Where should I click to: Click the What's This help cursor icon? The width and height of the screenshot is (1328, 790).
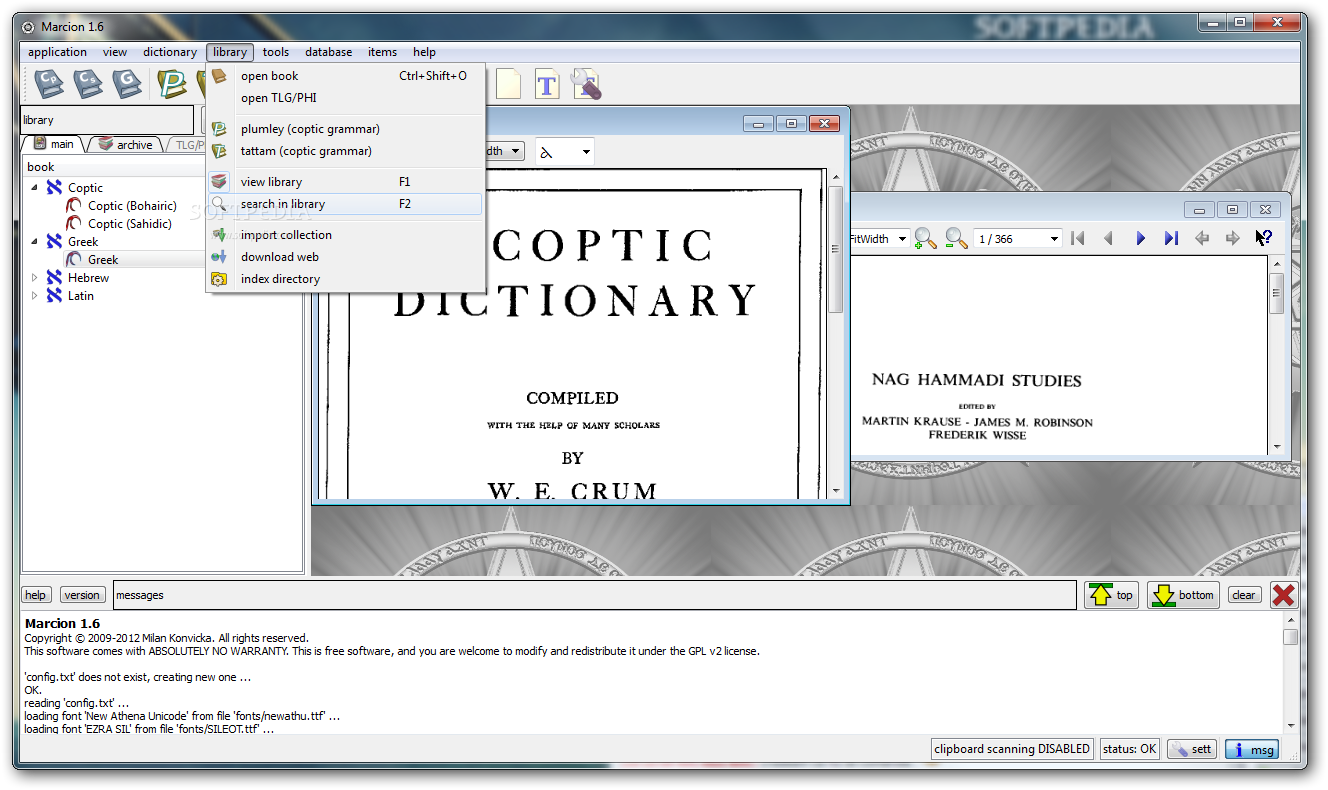[x=1264, y=238]
